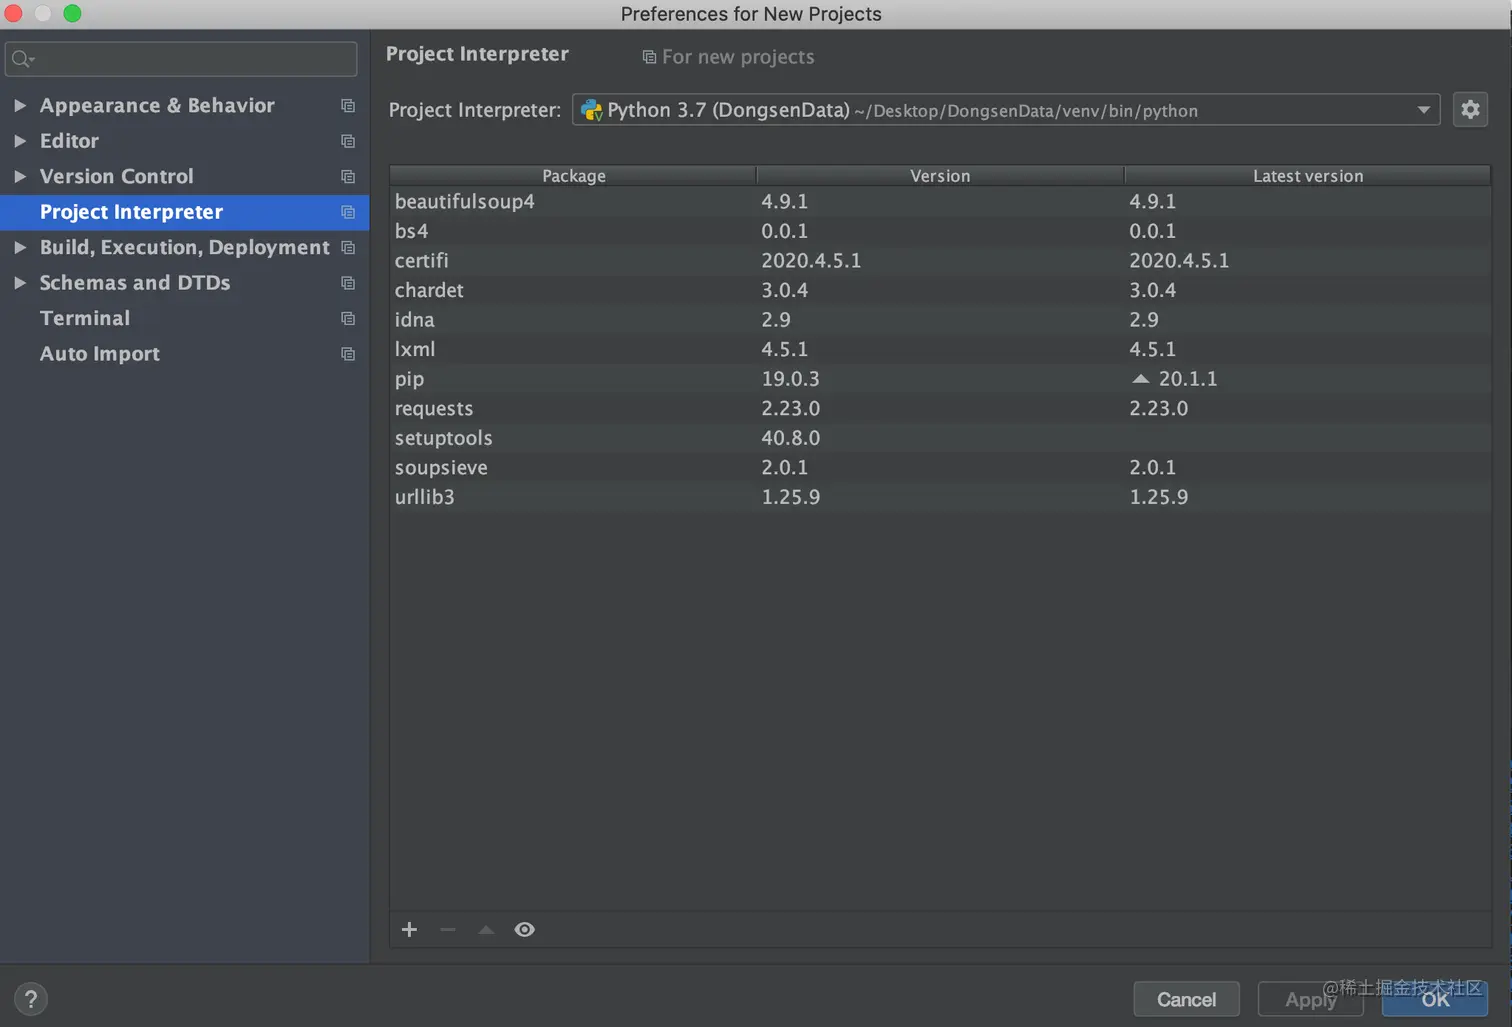Click the Cancel button

point(1187,999)
